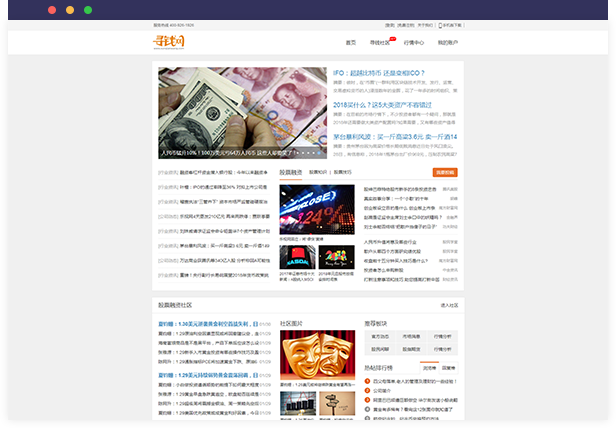Open the 茅台暴利风波 headline
This screenshot has height=428, width=616.
click(395, 137)
